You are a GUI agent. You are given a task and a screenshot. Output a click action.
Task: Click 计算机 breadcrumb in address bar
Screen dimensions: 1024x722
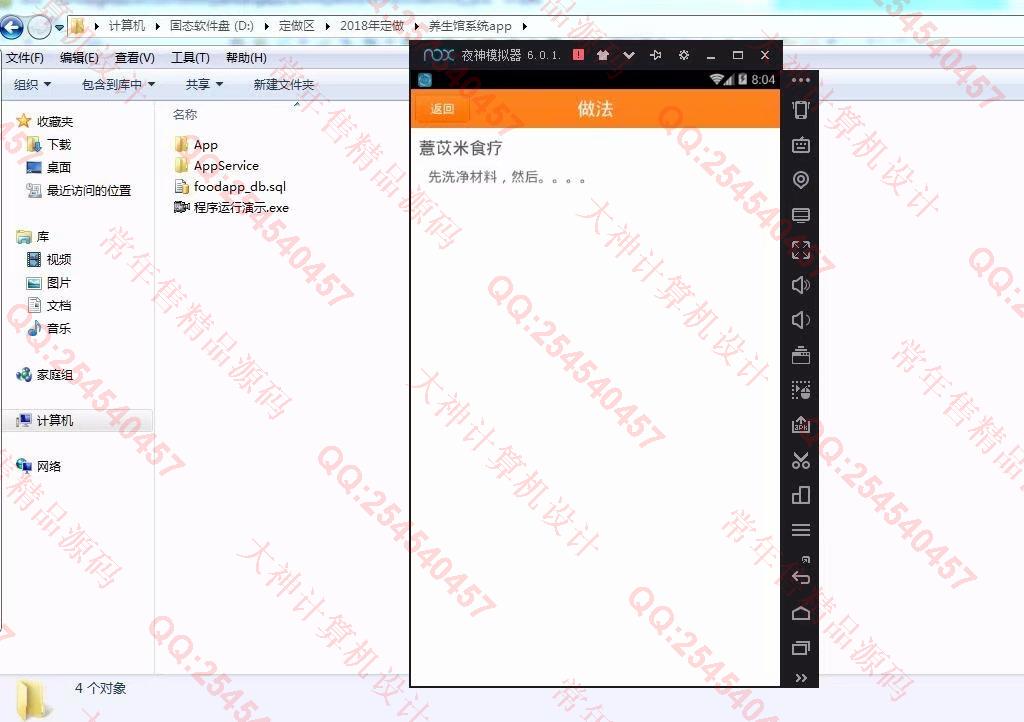coord(127,25)
